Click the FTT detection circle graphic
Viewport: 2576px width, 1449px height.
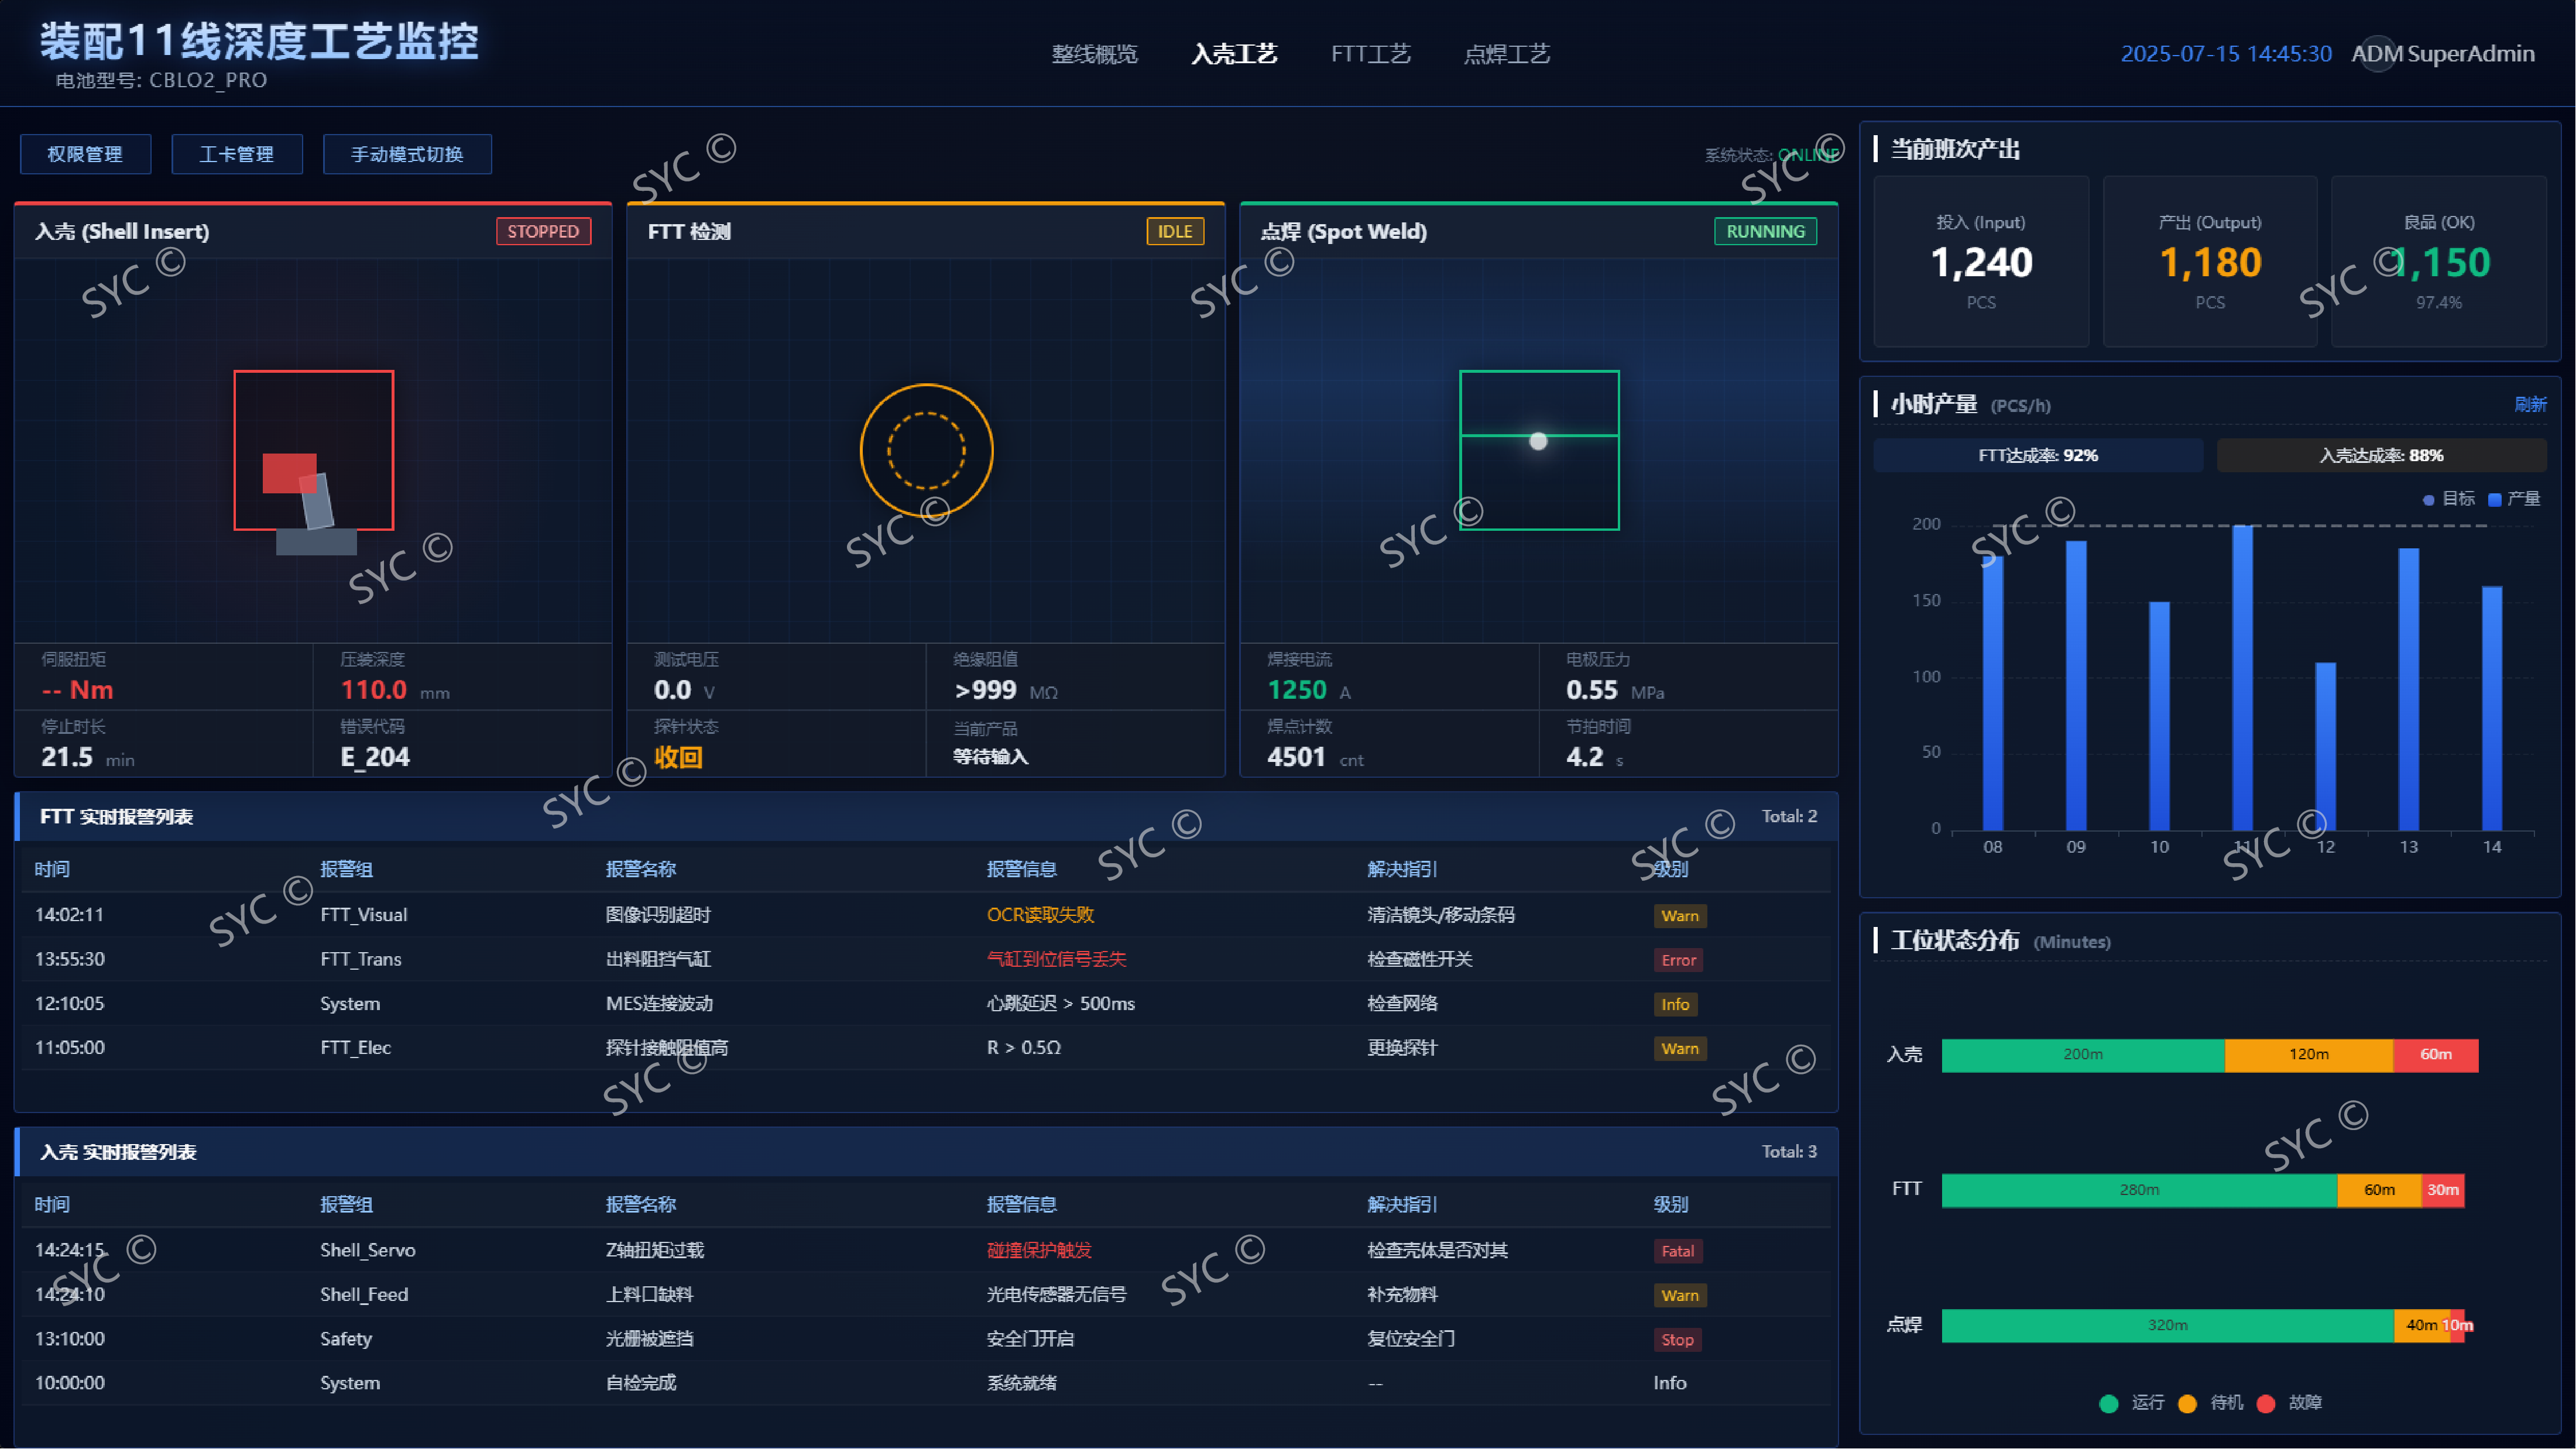926,450
